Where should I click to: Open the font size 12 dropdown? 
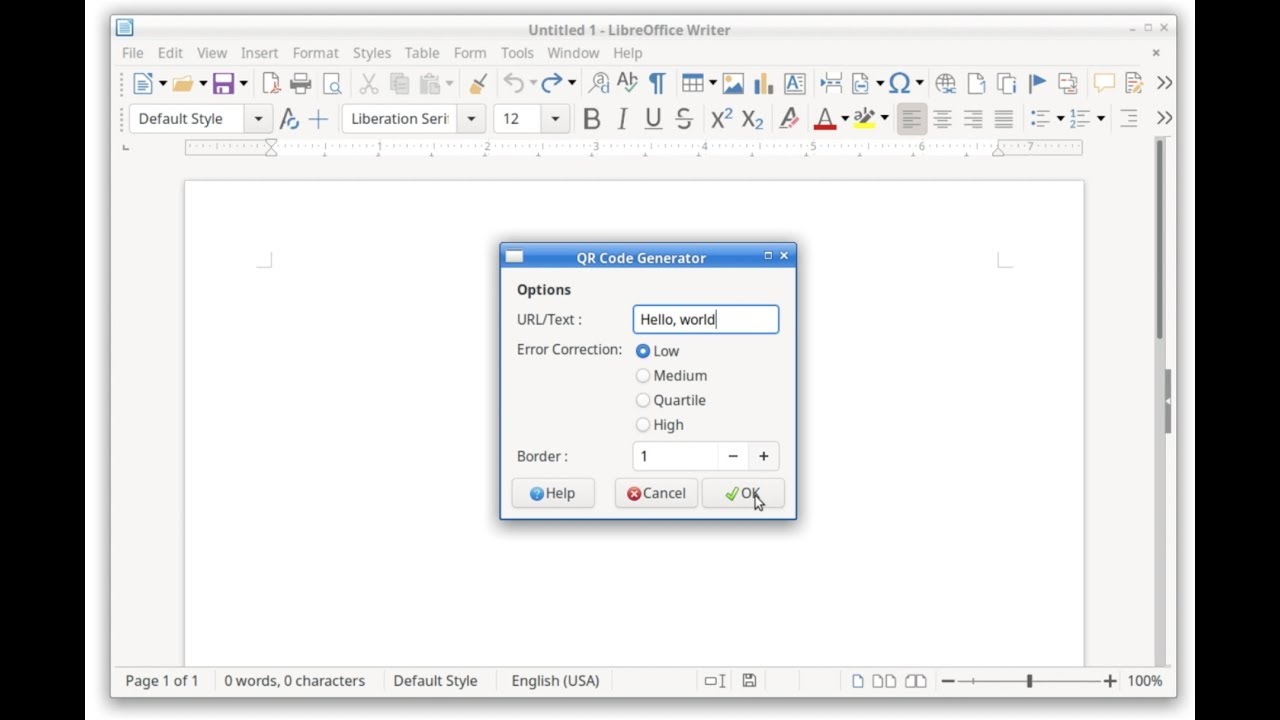click(x=556, y=119)
